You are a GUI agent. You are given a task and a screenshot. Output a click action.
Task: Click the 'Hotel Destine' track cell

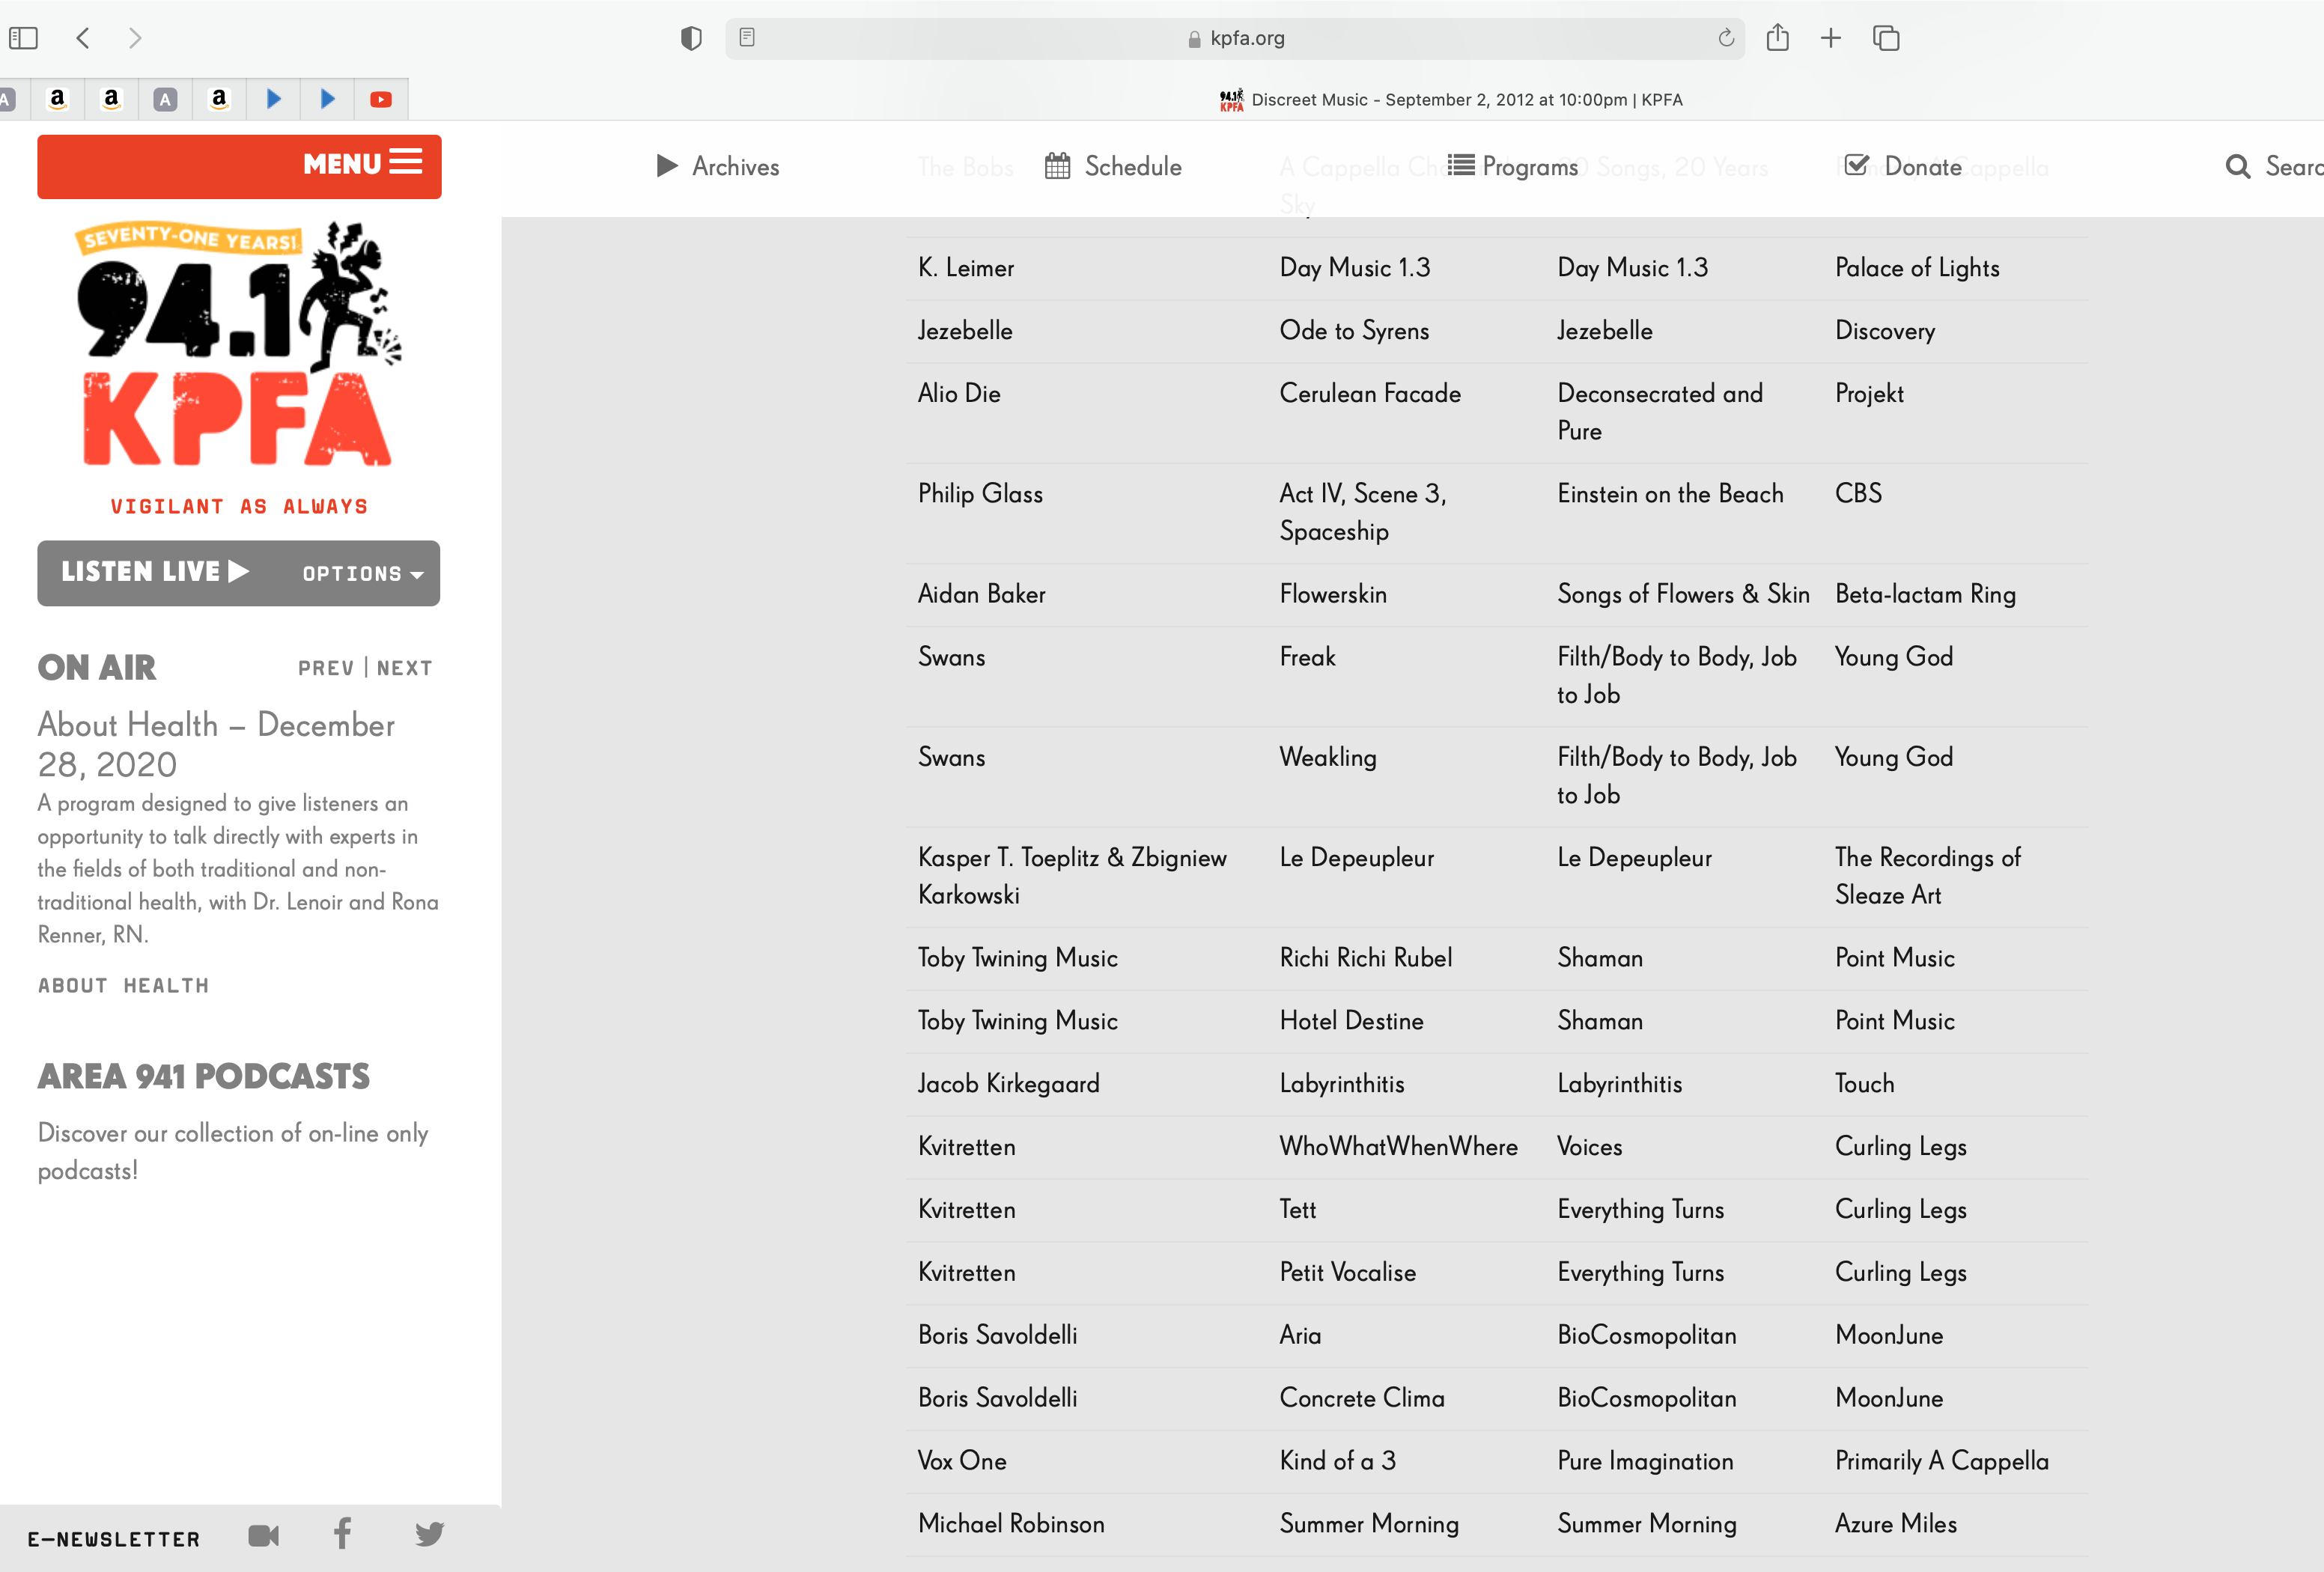tap(1351, 1021)
